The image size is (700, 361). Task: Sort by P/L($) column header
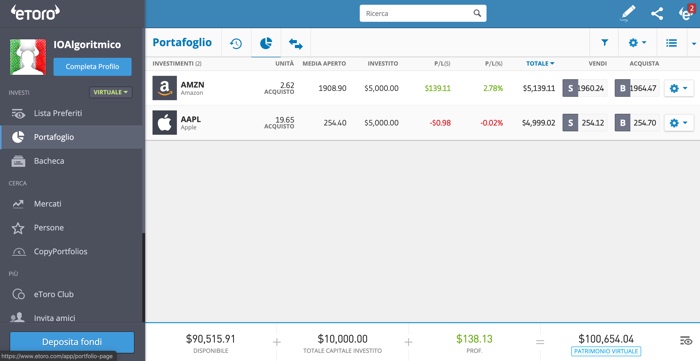coord(442,64)
